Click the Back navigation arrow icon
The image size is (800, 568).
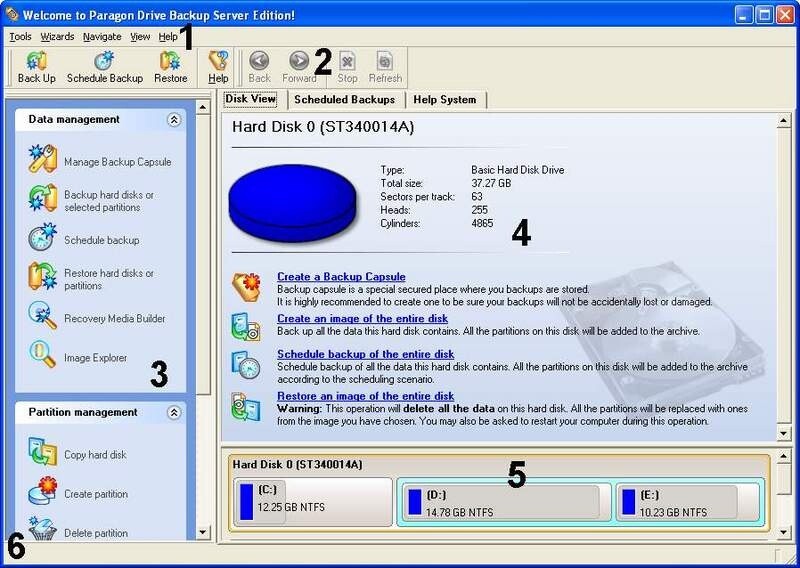[259, 61]
